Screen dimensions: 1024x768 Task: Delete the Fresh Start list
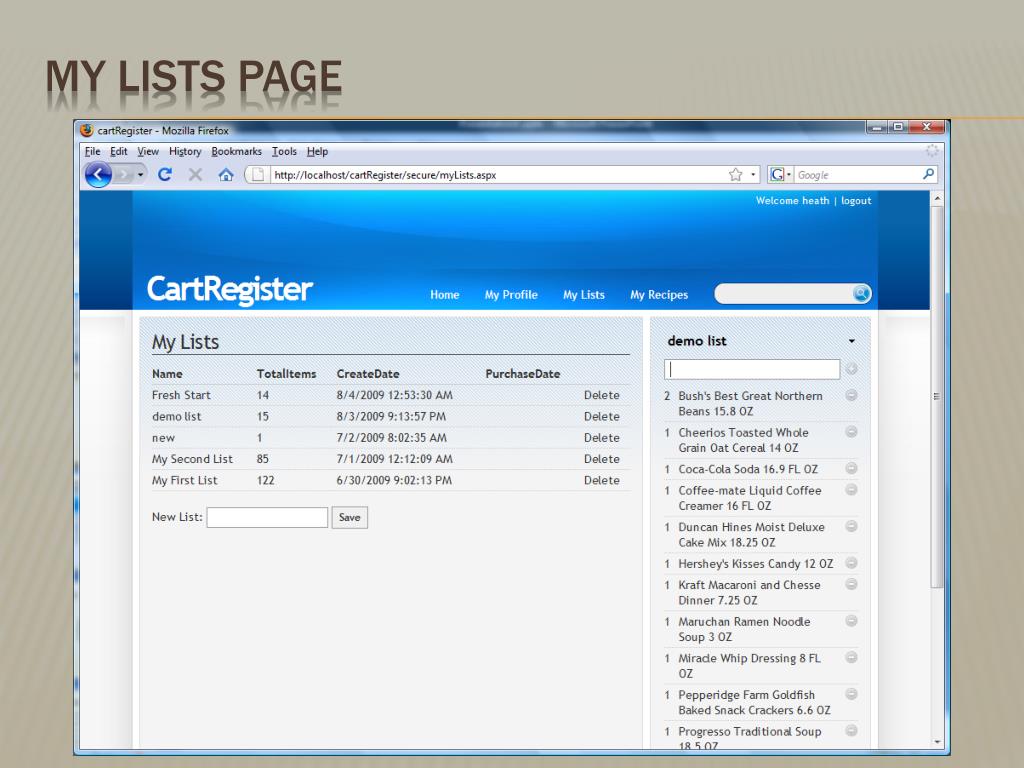(601, 395)
